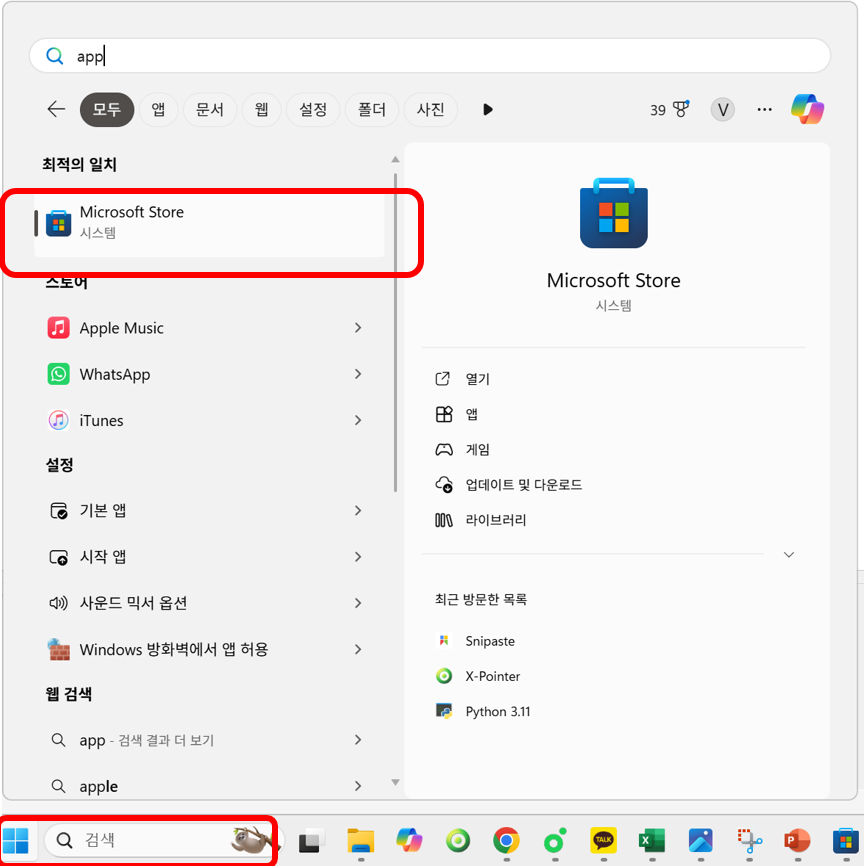
Task: Select the 사진 filter tab
Action: point(430,109)
